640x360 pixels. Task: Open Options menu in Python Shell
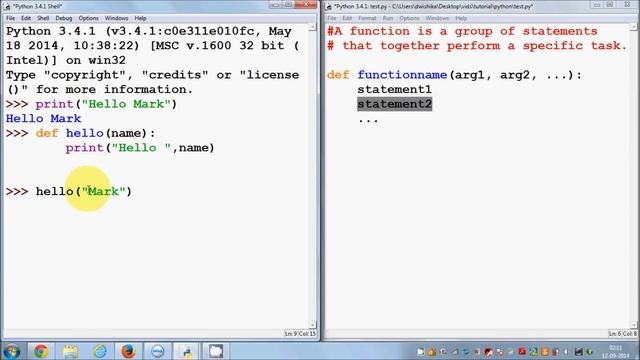coord(89,18)
